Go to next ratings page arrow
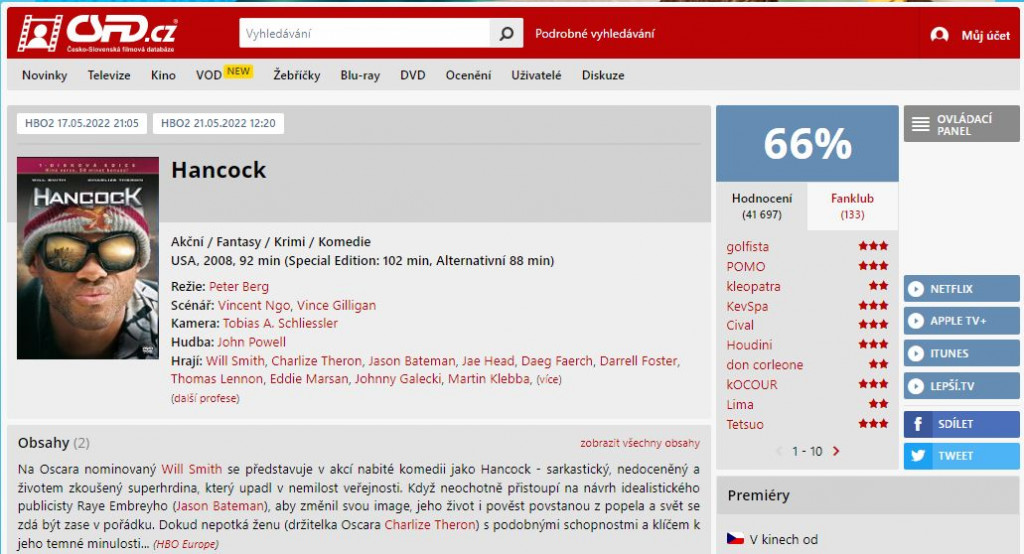1024x554 pixels. 836,451
